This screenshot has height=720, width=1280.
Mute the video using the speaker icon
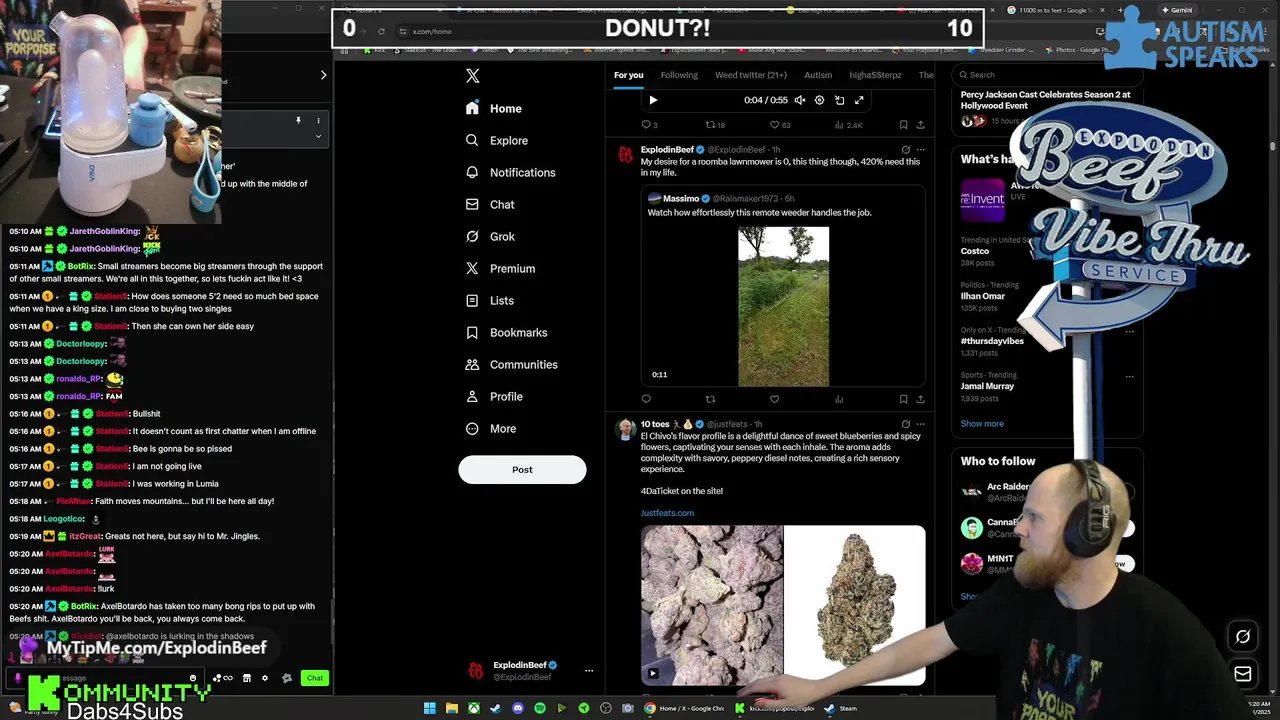(x=799, y=100)
